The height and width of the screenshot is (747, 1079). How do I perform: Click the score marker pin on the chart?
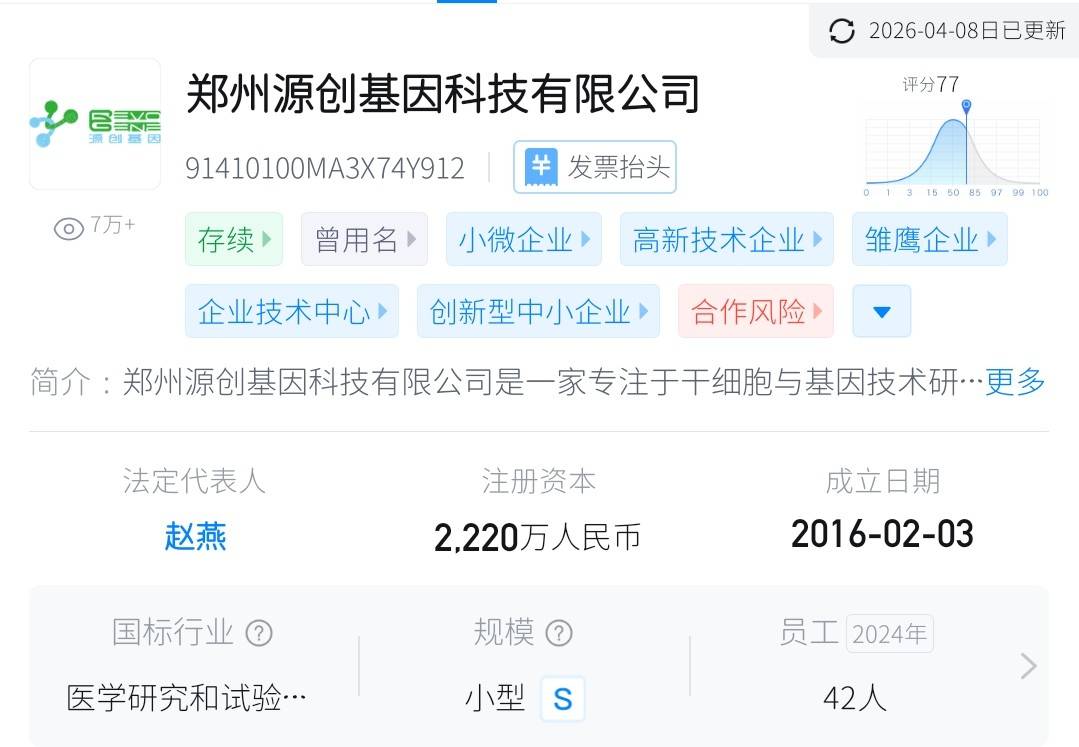966,106
